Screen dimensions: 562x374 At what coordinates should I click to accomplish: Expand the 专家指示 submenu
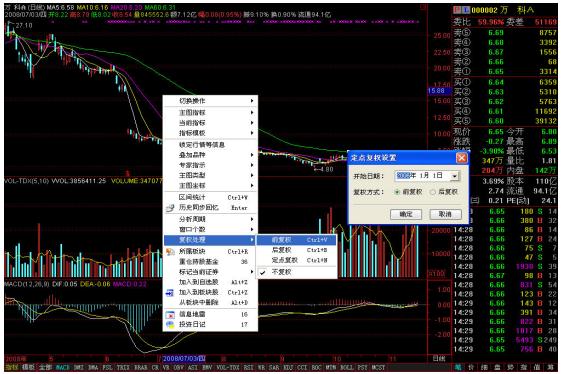click(210, 165)
